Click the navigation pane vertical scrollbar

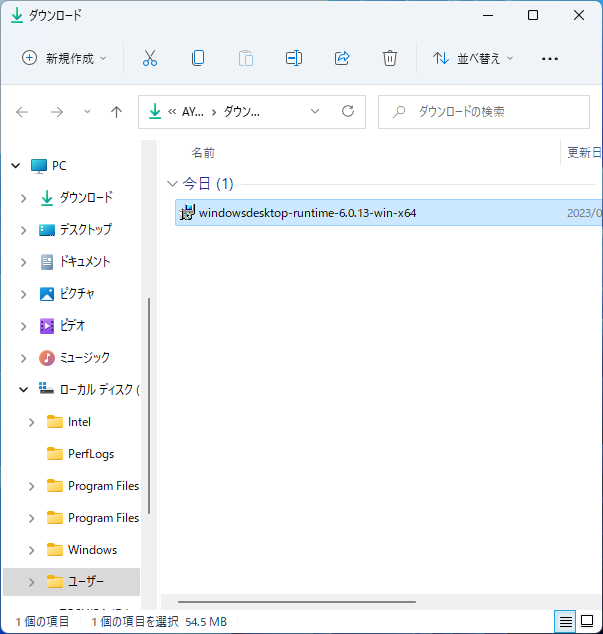click(149, 406)
